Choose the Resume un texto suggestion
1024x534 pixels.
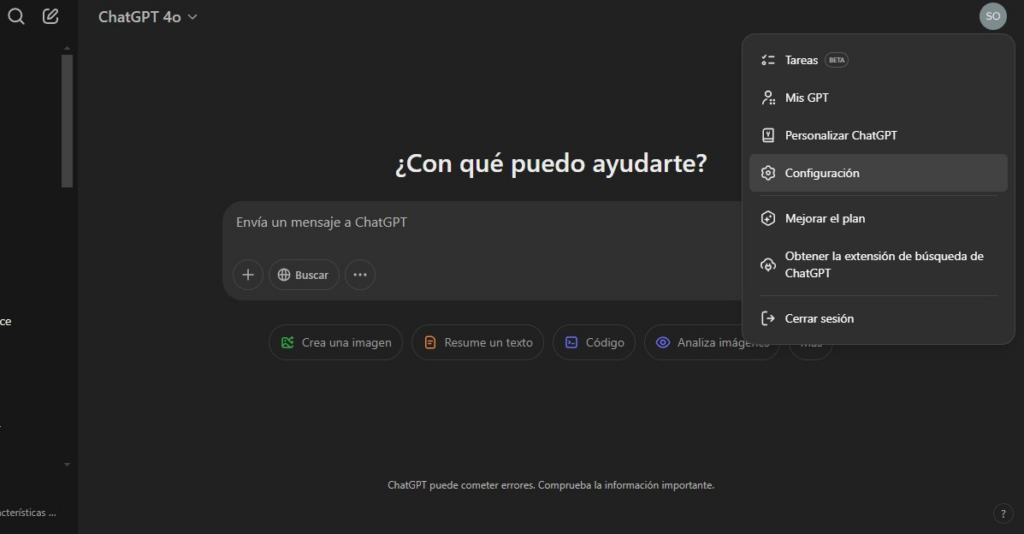click(x=477, y=343)
